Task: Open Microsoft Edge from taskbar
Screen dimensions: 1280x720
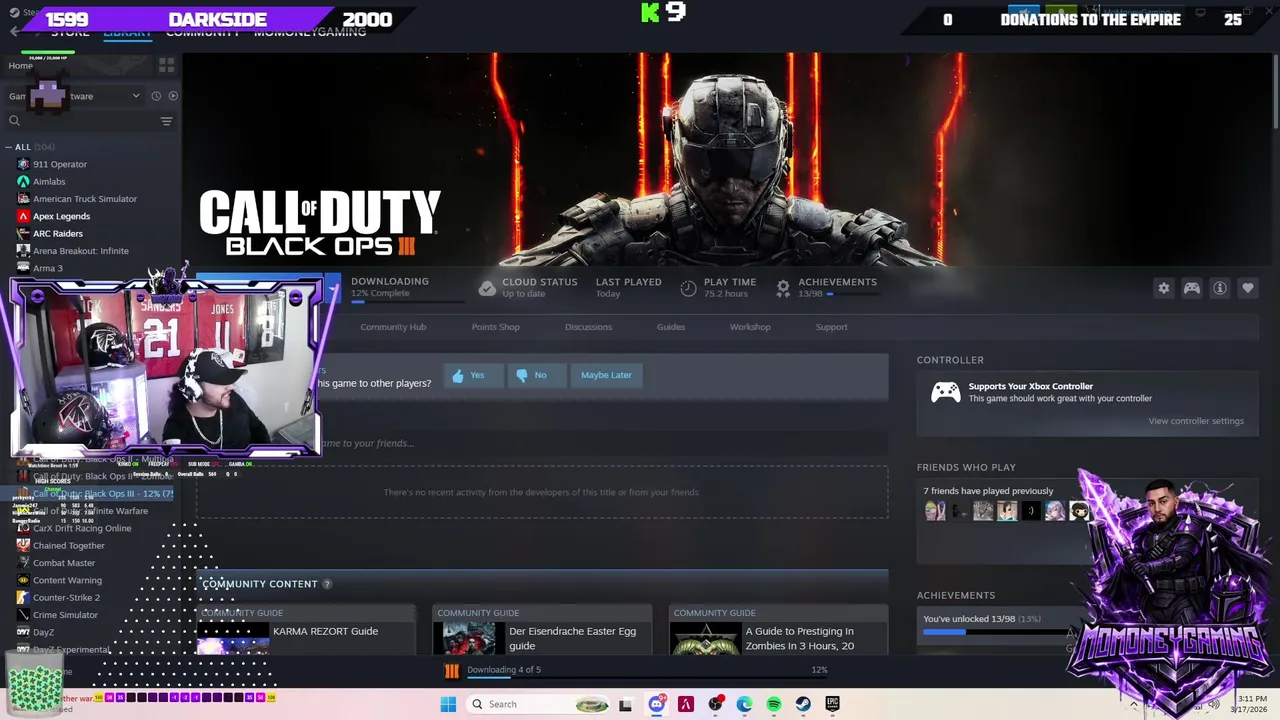Action: (x=745, y=704)
